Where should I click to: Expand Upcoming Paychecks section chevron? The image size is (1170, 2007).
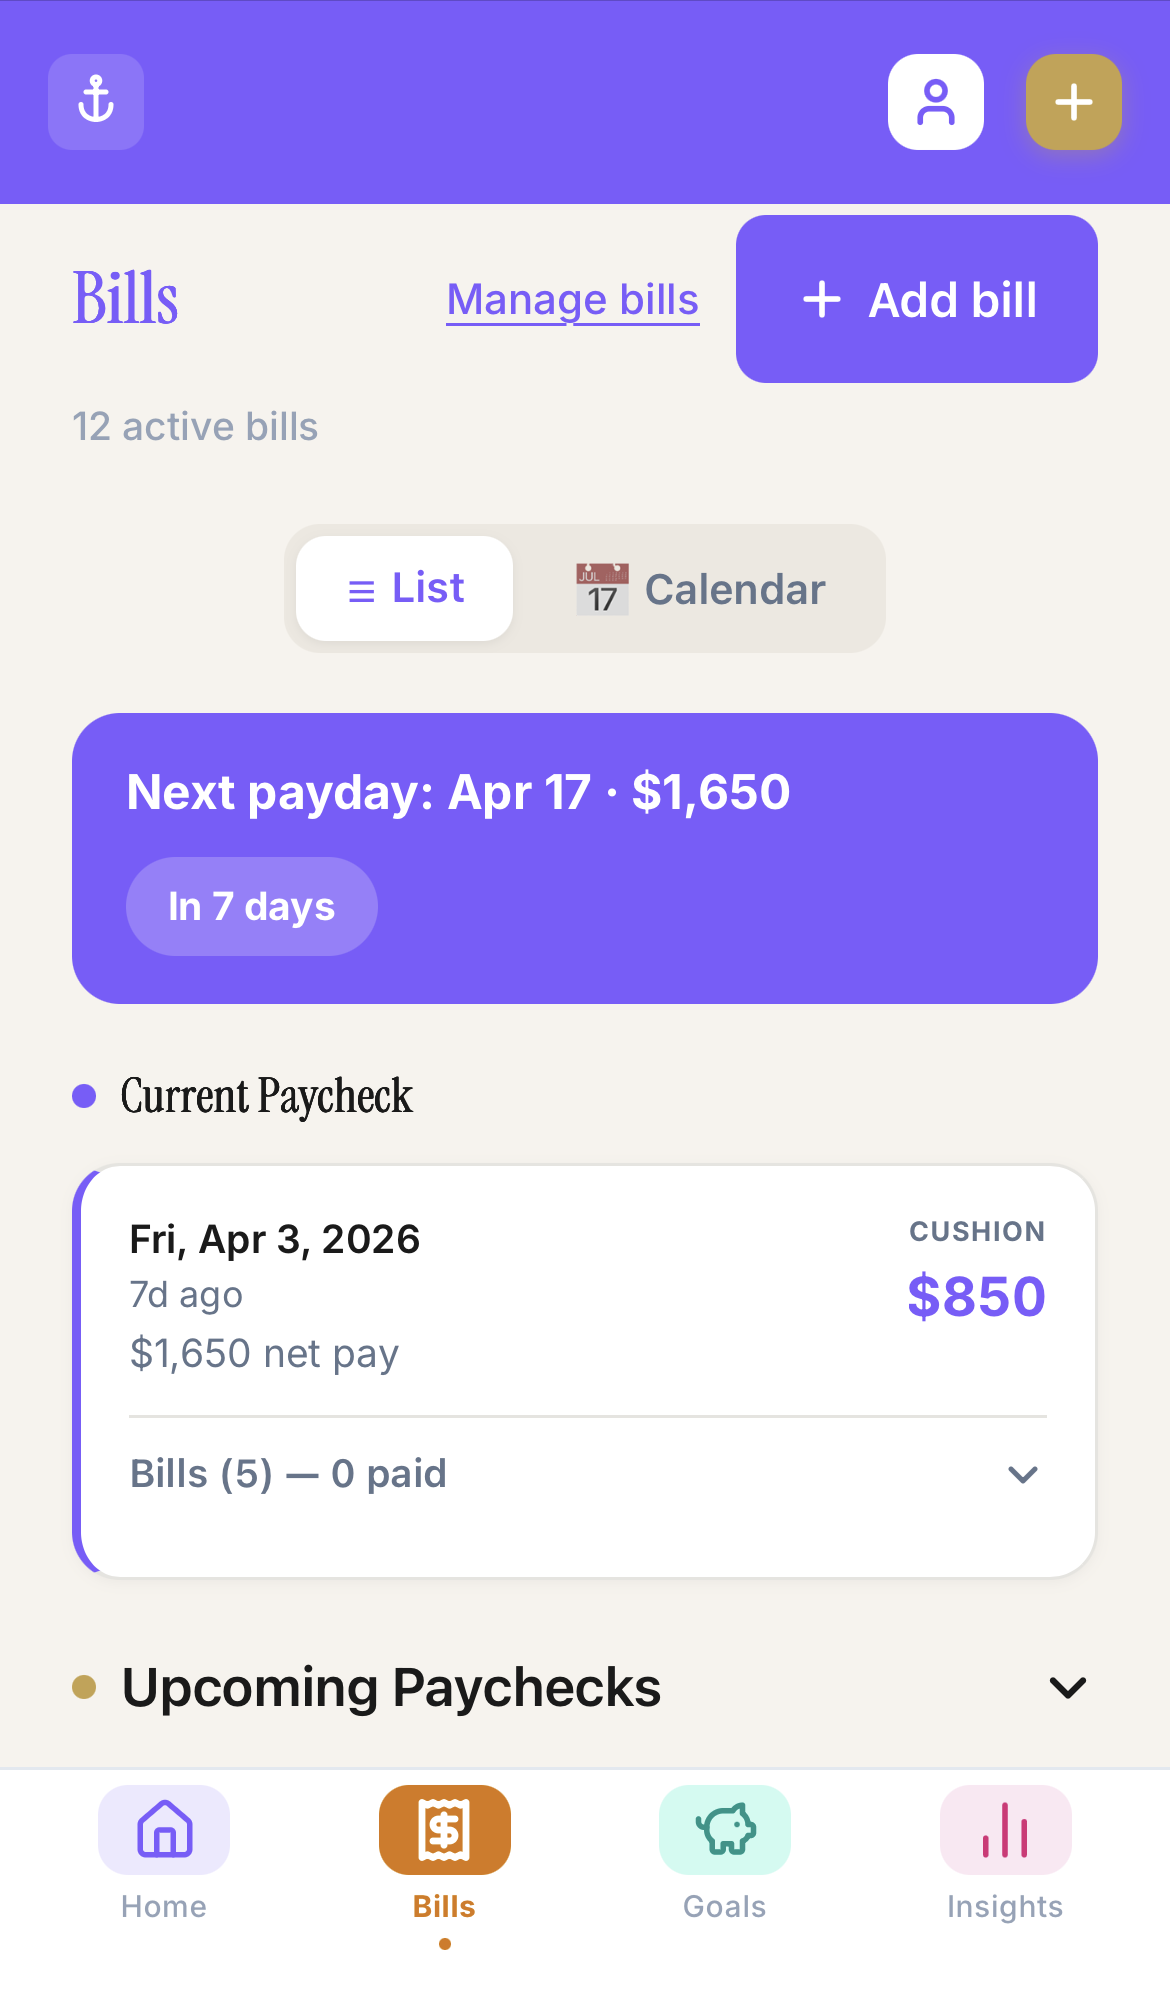coord(1068,1688)
